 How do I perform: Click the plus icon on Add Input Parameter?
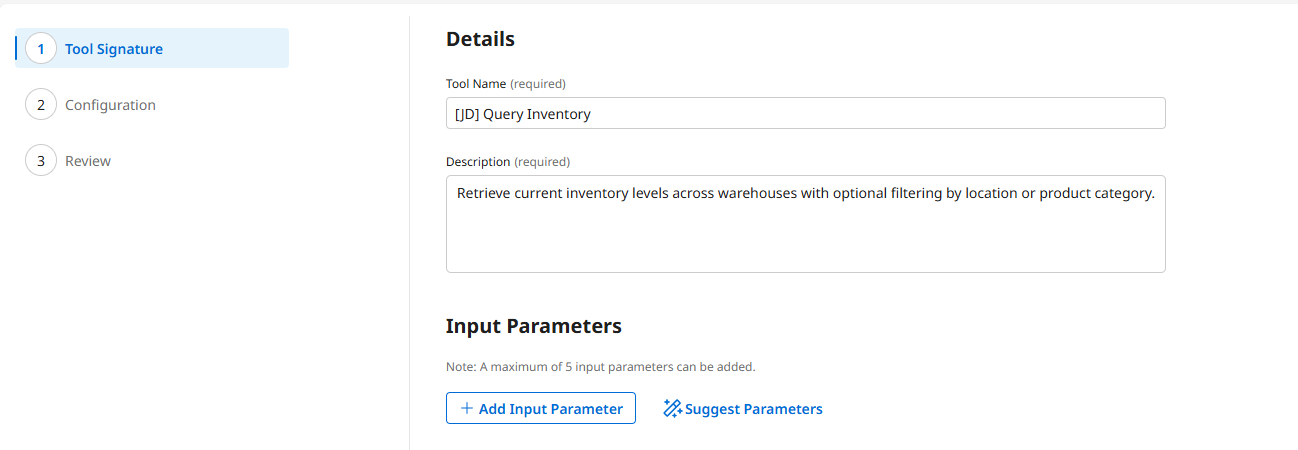pos(466,408)
